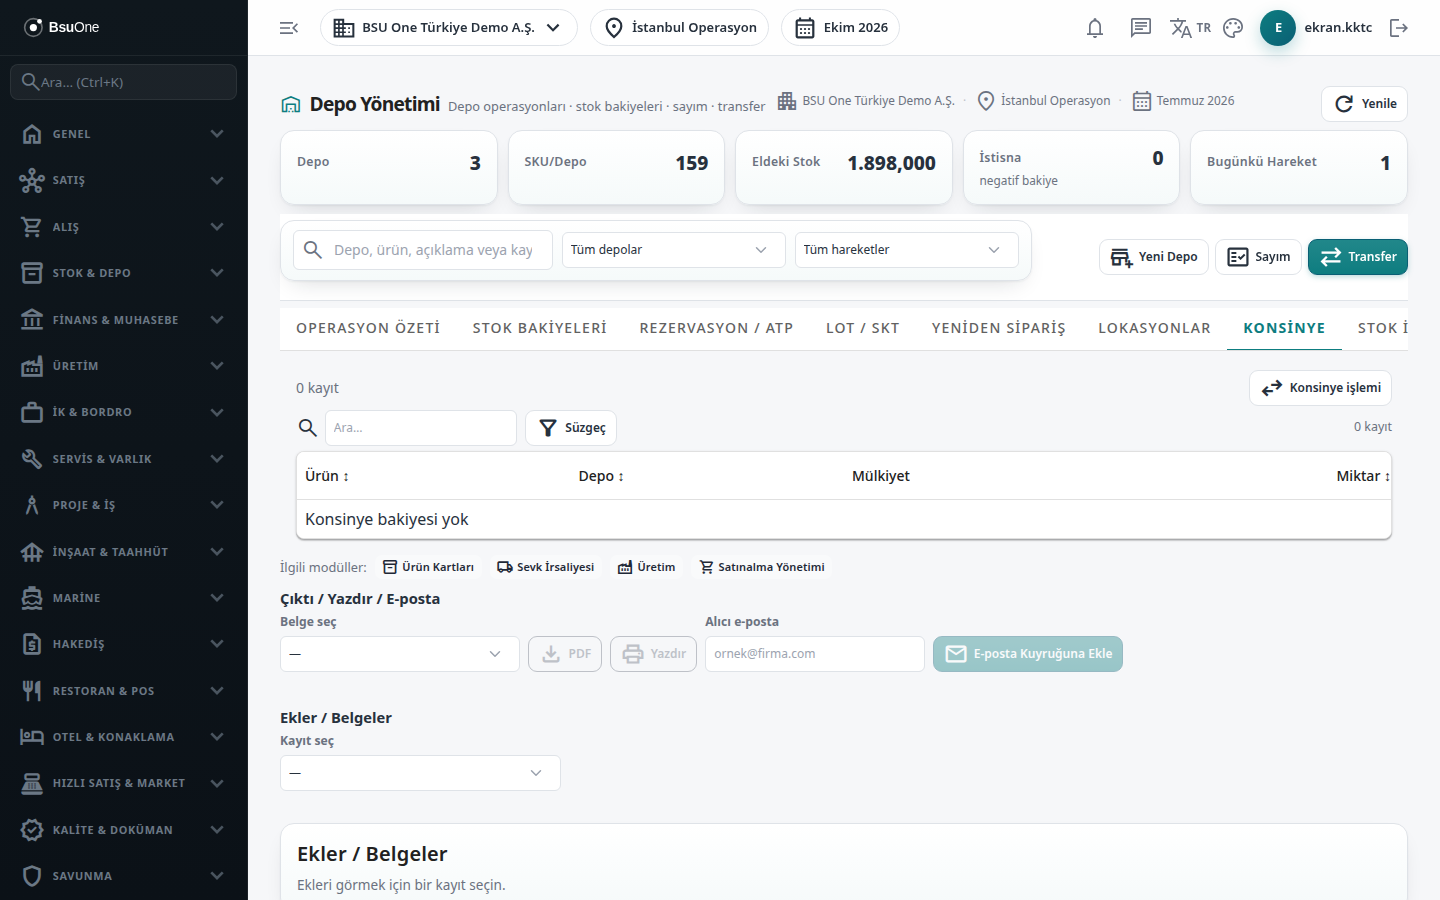This screenshot has height=900, width=1440.
Task: Sort table by Miktar column
Action: tap(1363, 476)
